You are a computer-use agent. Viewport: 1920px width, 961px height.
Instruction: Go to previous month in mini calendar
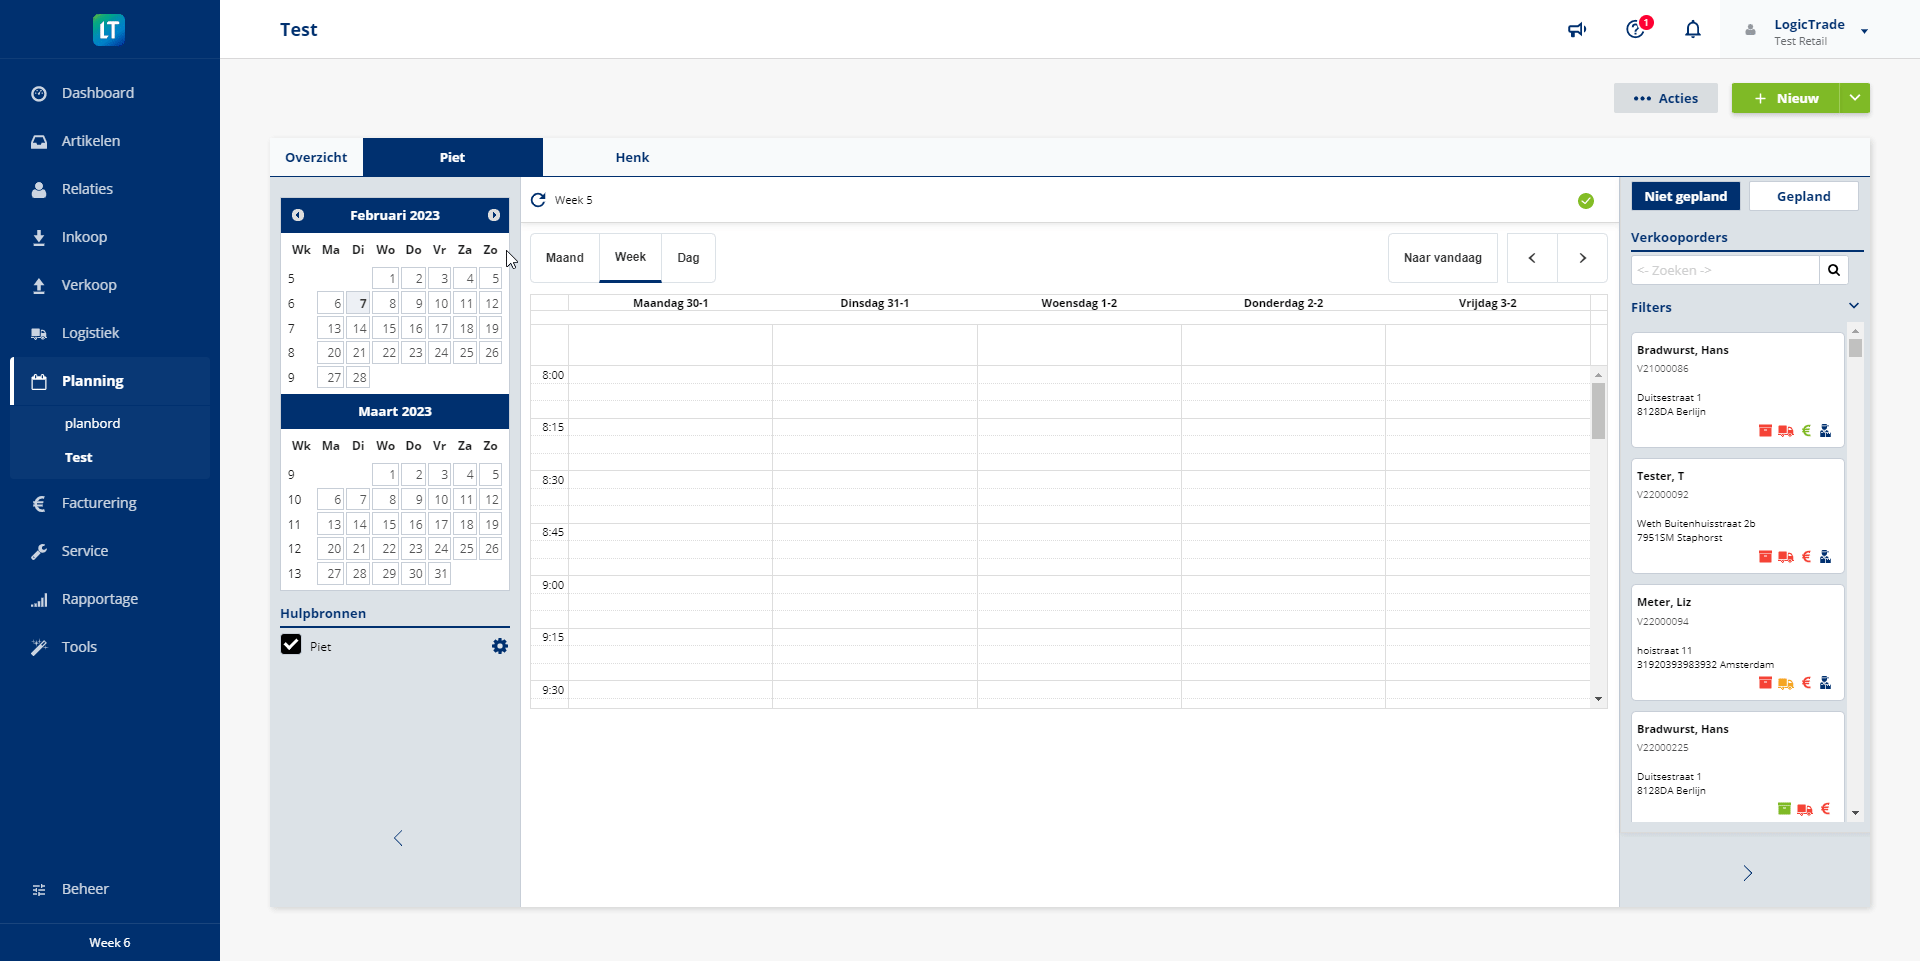point(298,215)
